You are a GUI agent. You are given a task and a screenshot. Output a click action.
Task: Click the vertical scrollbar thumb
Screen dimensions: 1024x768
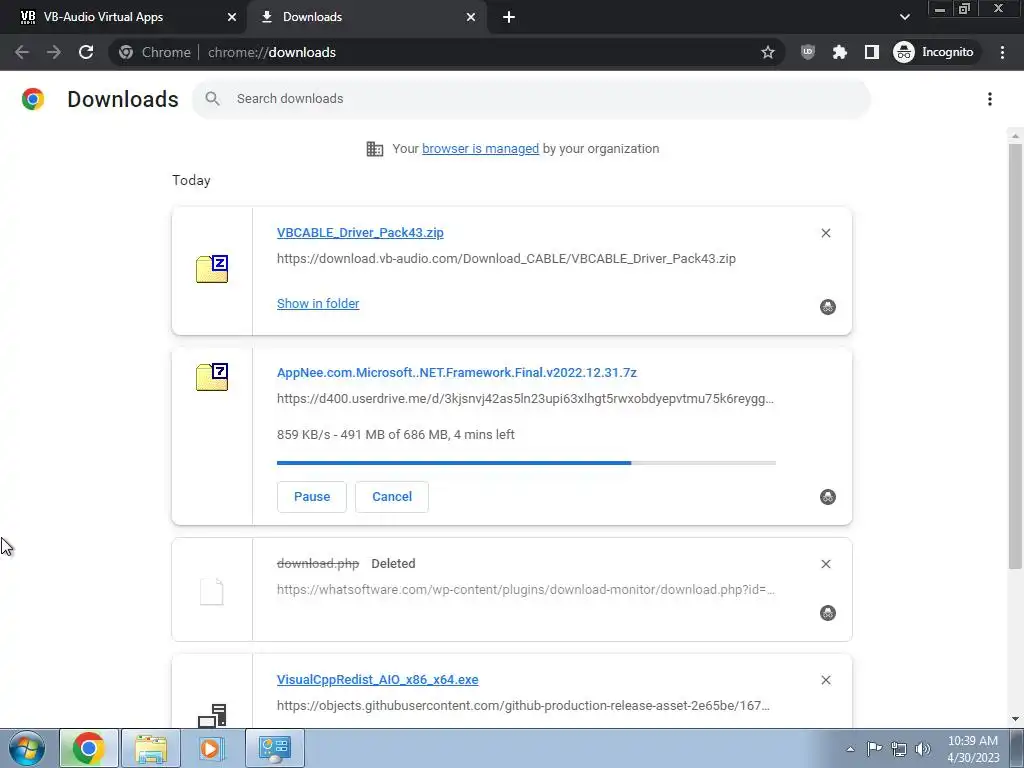(x=1015, y=356)
